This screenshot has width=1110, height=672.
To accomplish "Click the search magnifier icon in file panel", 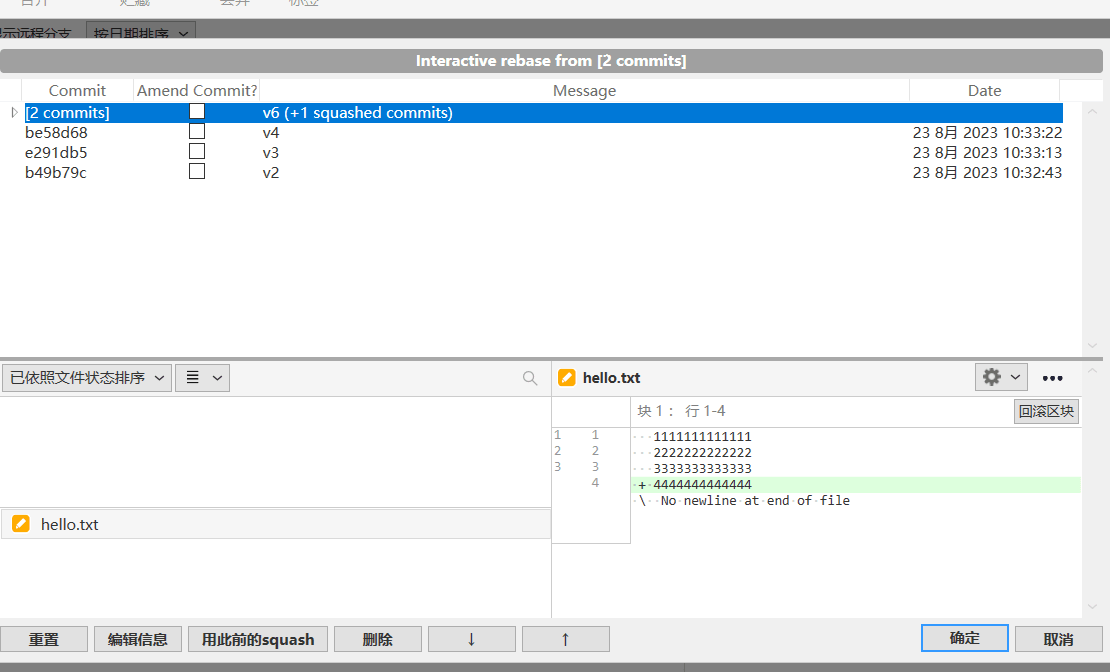I will (x=530, y=378).
